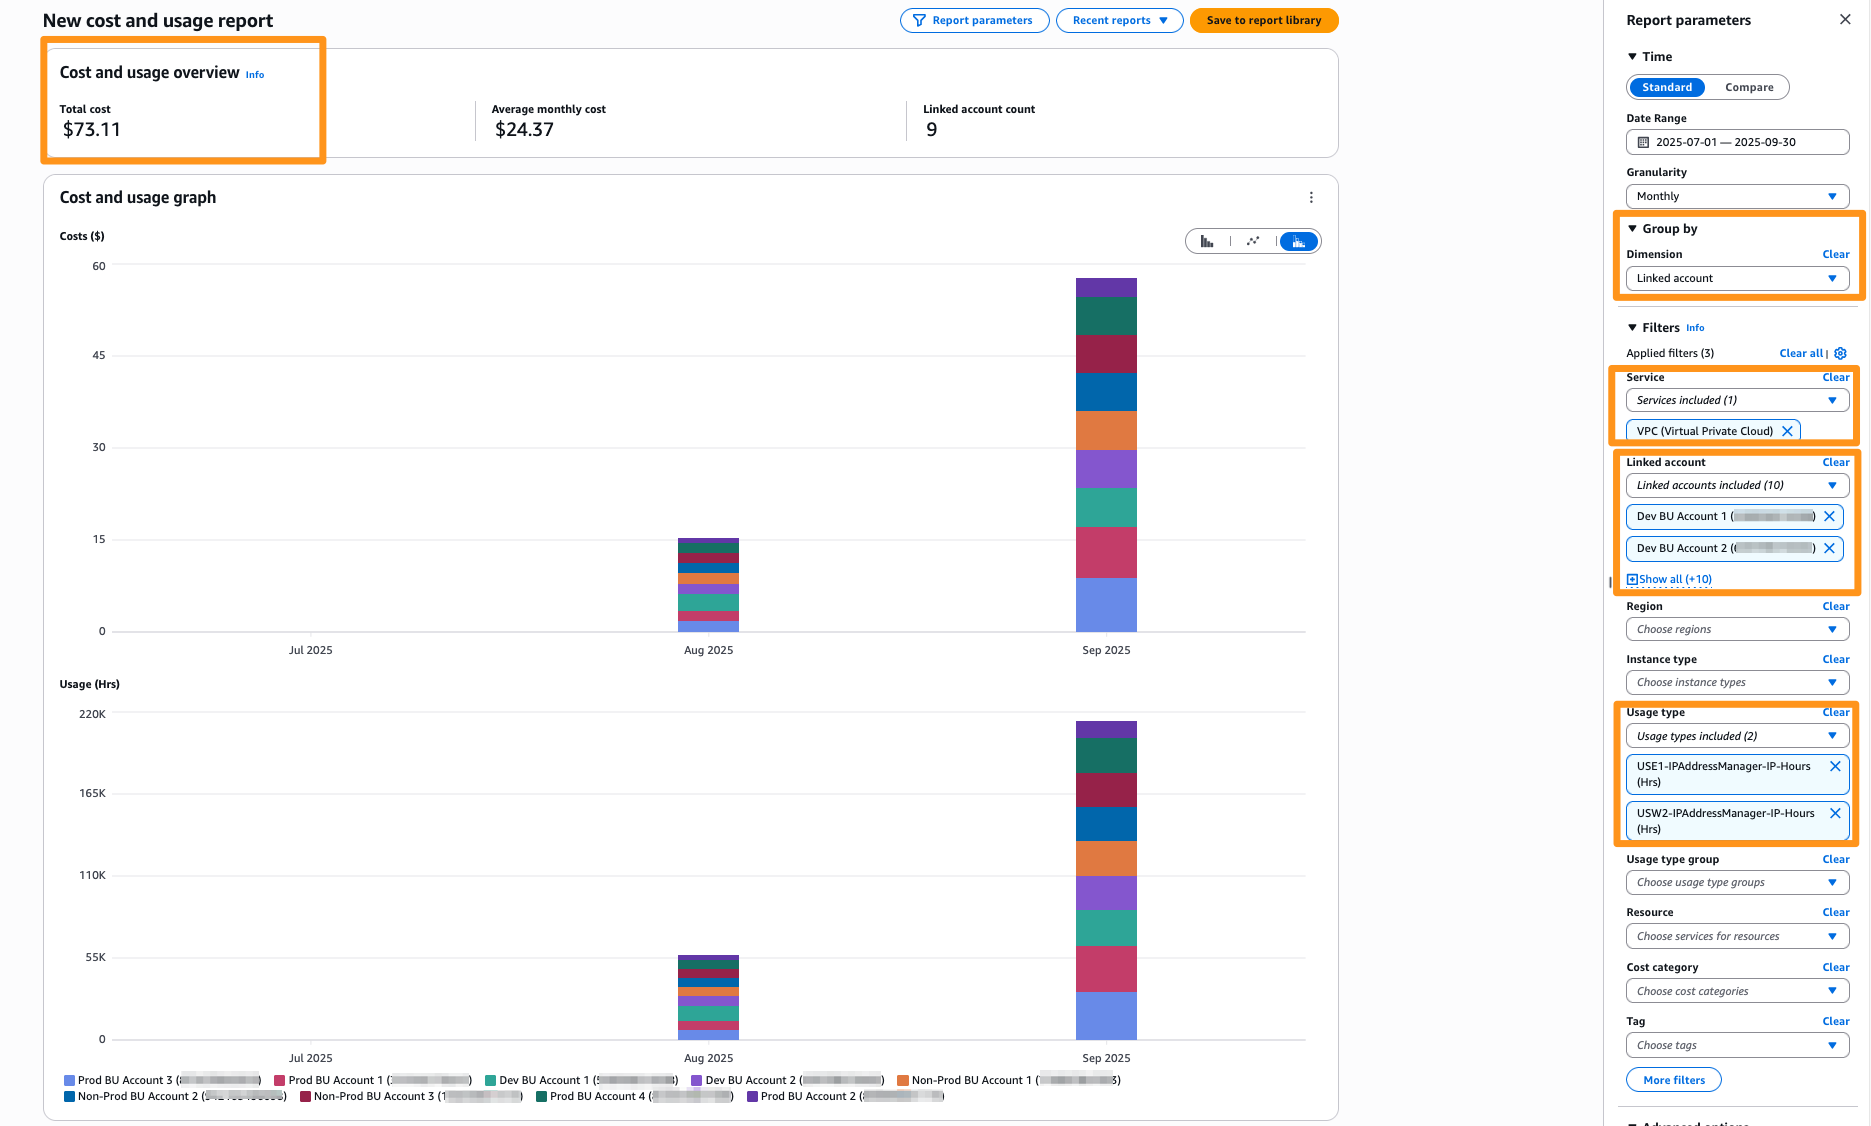Select the line chart view icon
1871x1126 pixels.
(x=1254, y=241)
